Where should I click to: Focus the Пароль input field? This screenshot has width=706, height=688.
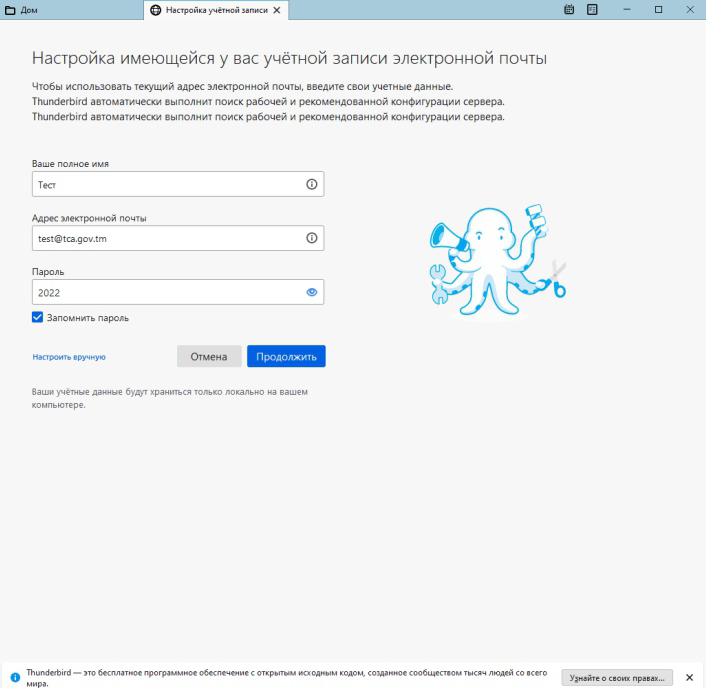[178, 292]
